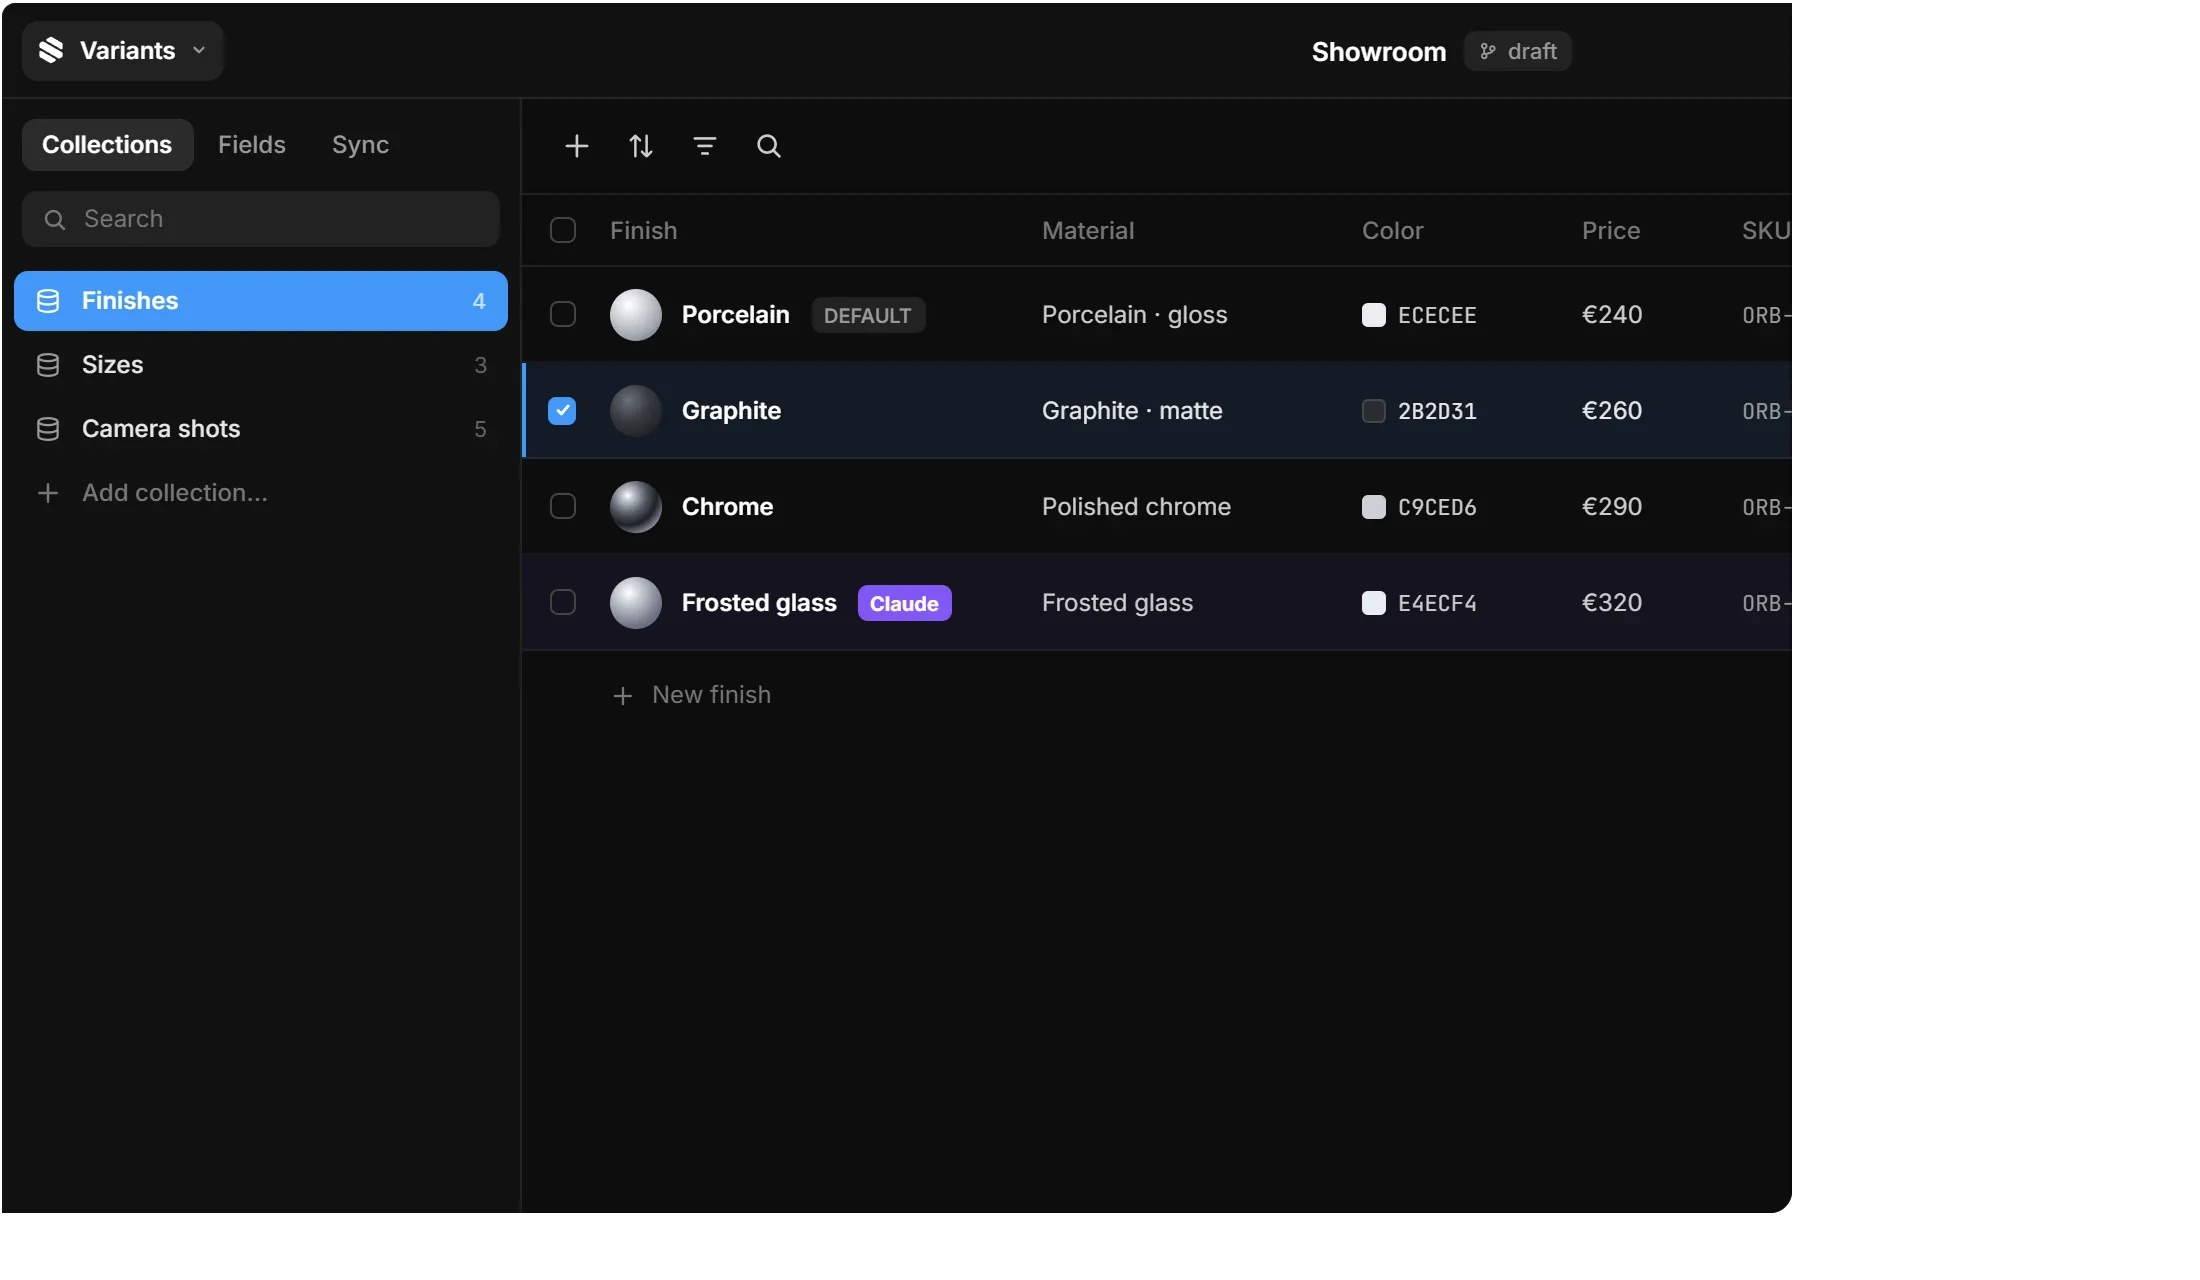Click the Graphite sphere thumbnail
This screenshot has width=2200, height=1280.
click(x=636, y=411)
